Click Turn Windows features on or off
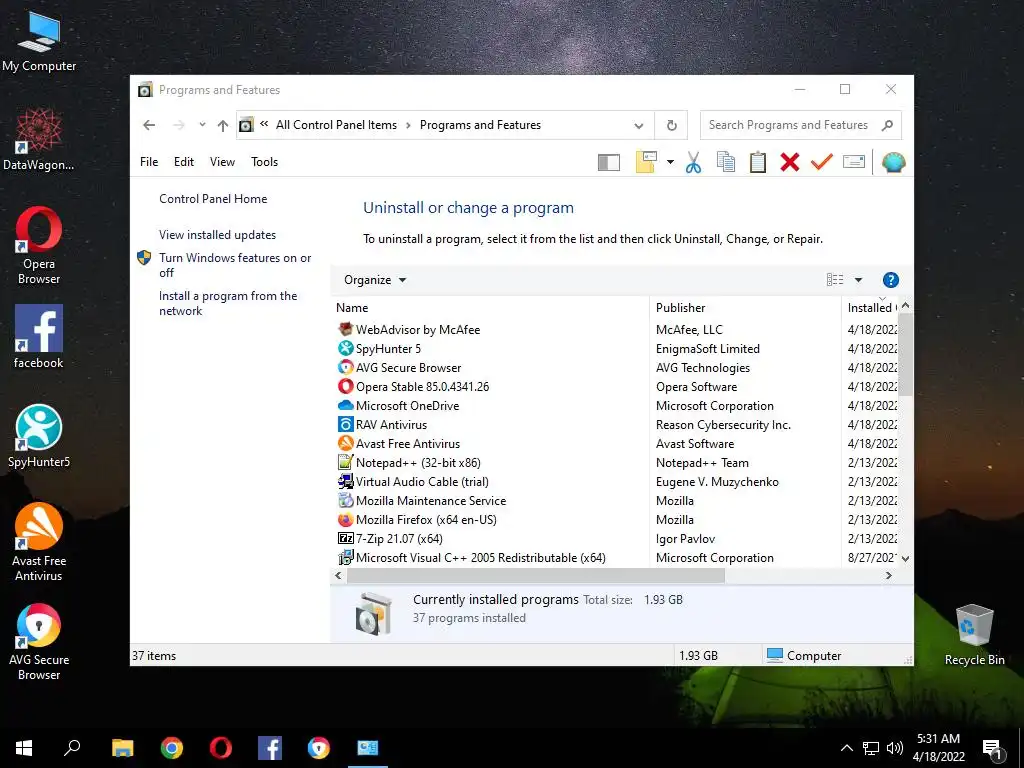The image size is (1024, 768). (x=235, y=265)
